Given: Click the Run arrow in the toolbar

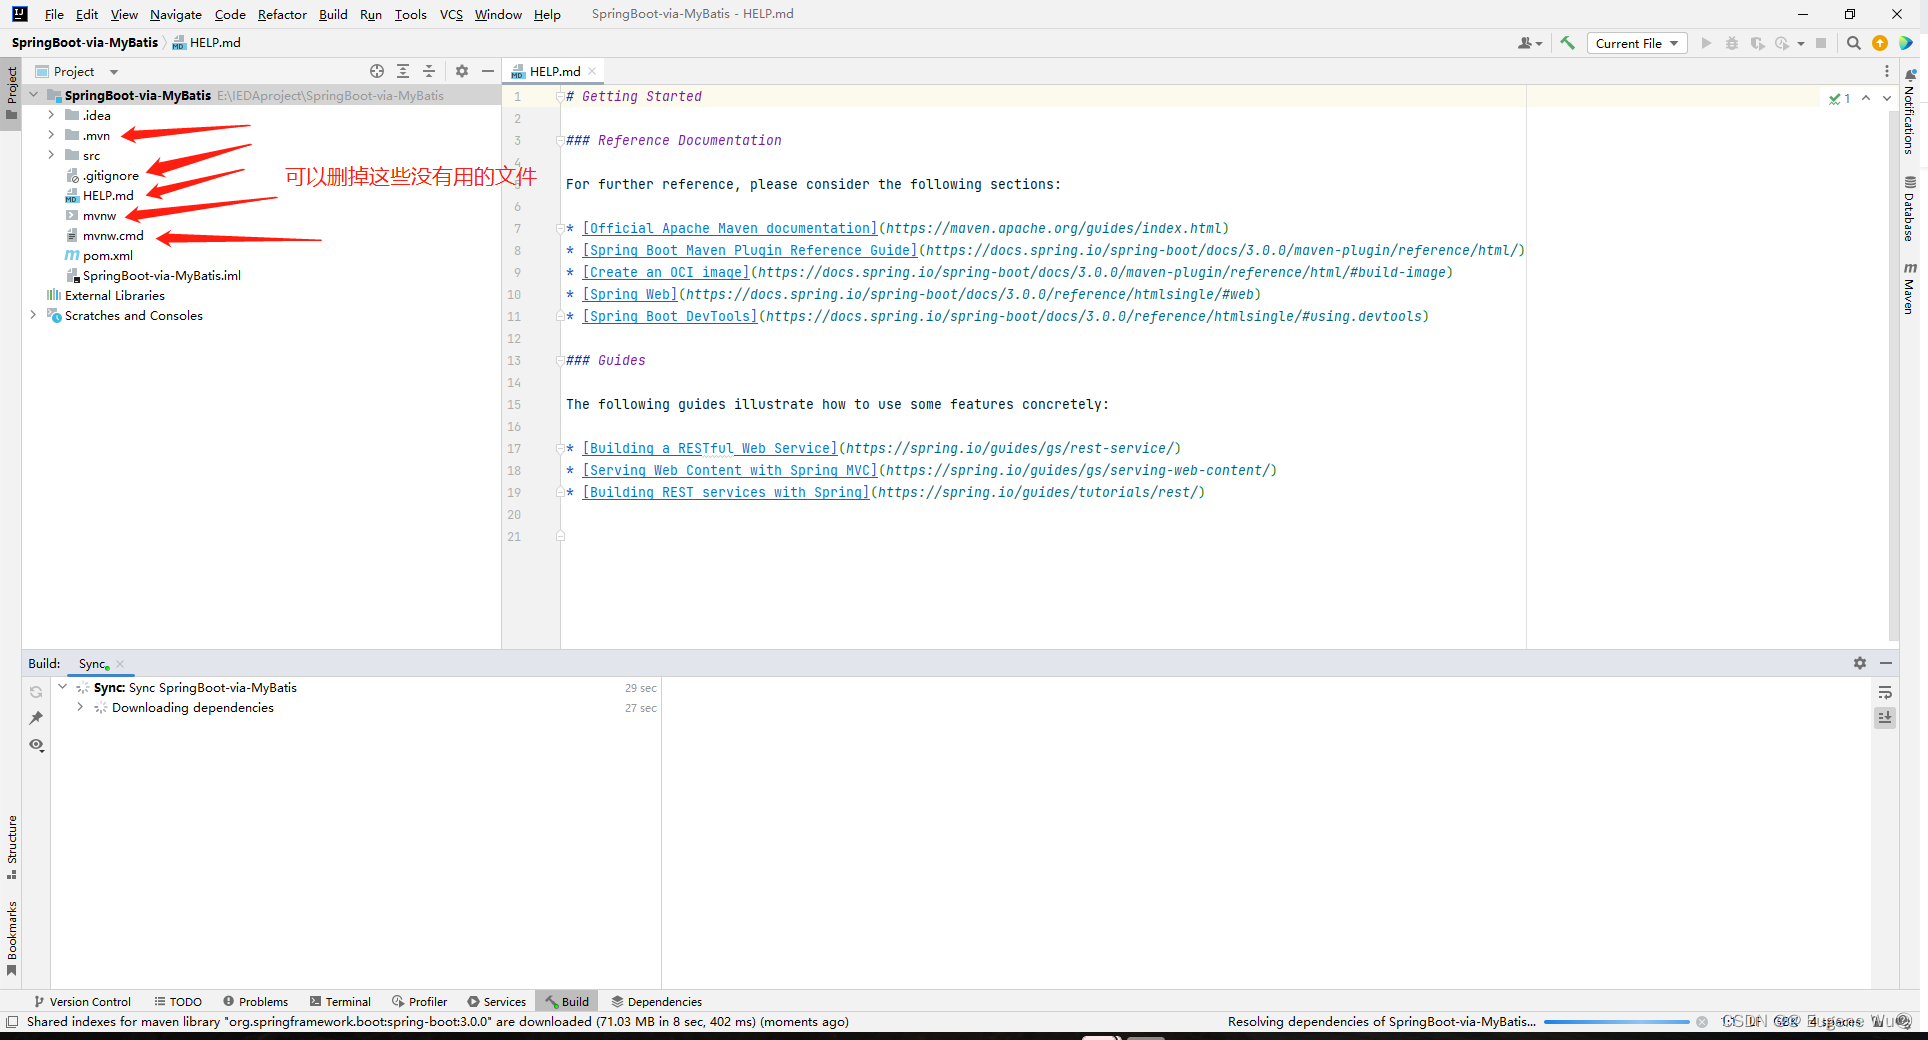Looking at the screenshot, I should coord(1706,43).
